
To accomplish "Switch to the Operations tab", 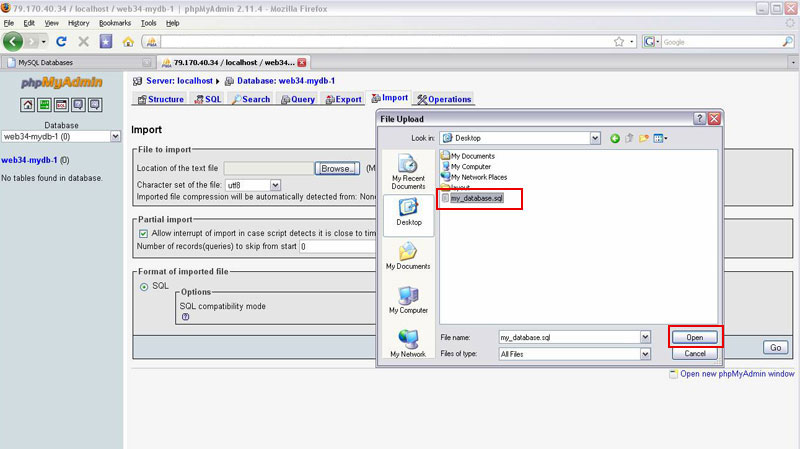I will [444, 99].
